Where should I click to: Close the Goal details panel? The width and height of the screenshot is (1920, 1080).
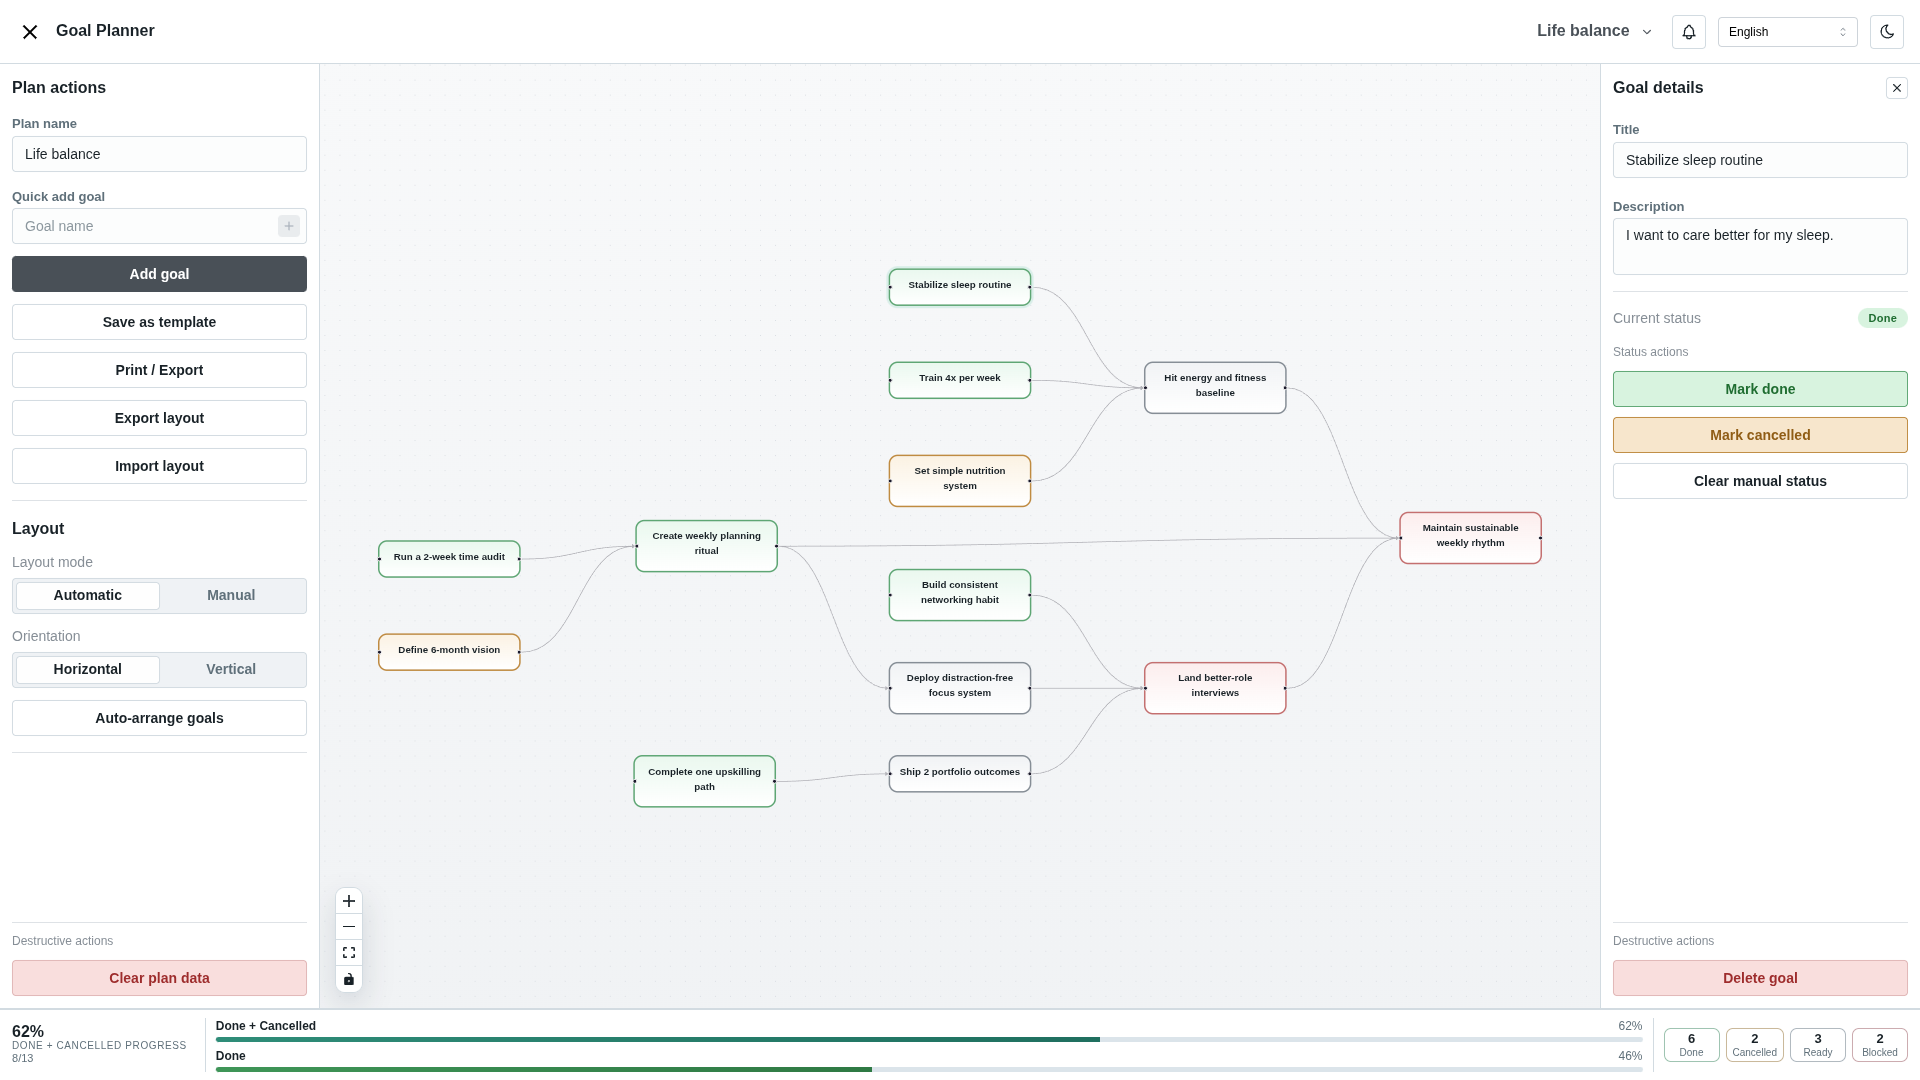(x=1897, y=88)
